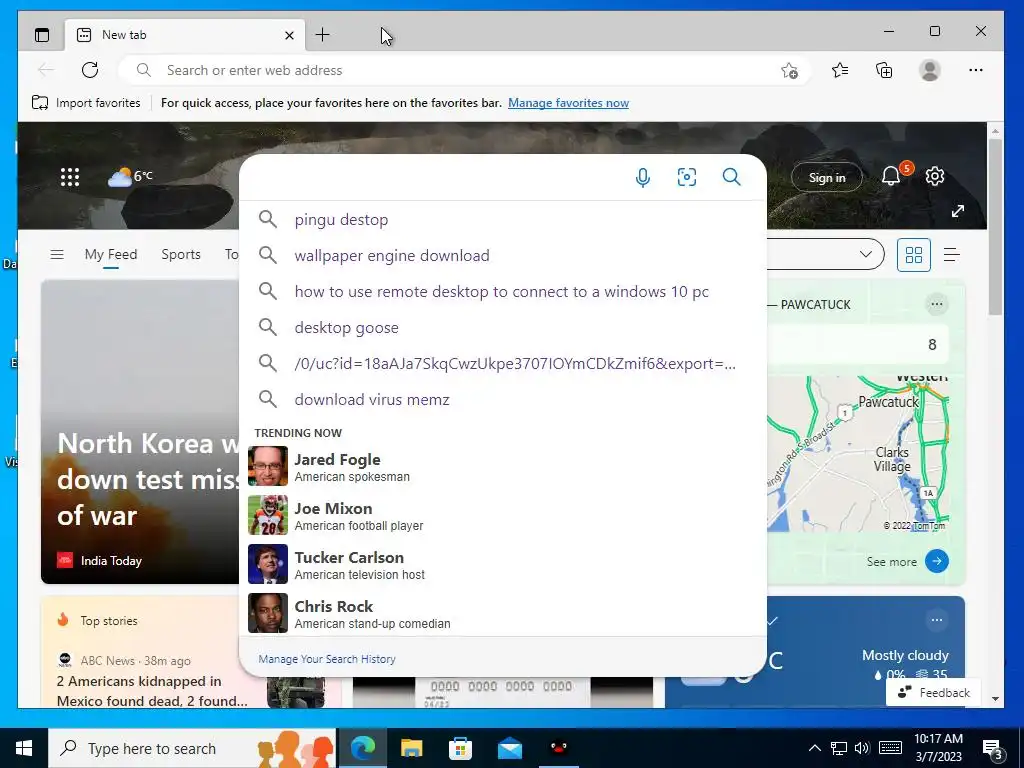Click the search magnifier button in search box

click(731, 177)
